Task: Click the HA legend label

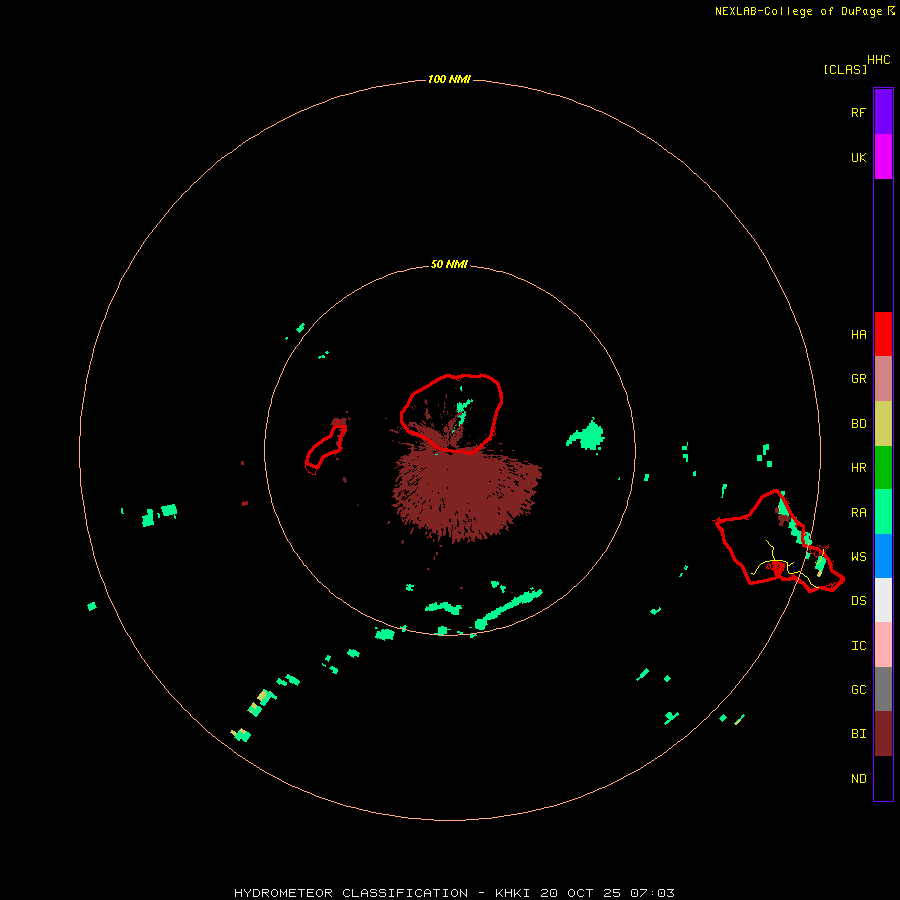Action: click(x=858, y=334)
